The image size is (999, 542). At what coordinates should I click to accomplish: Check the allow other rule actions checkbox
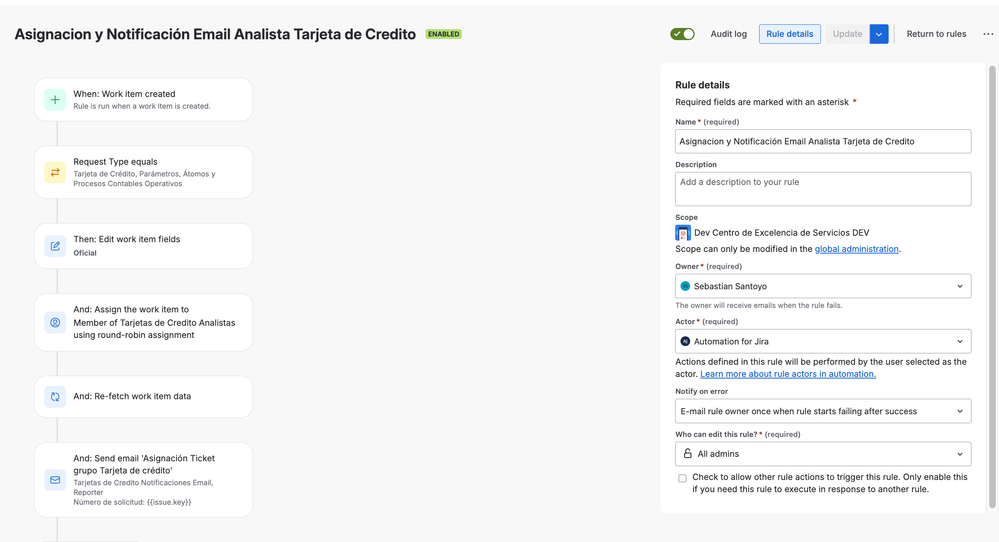click(x=682, y=478)
